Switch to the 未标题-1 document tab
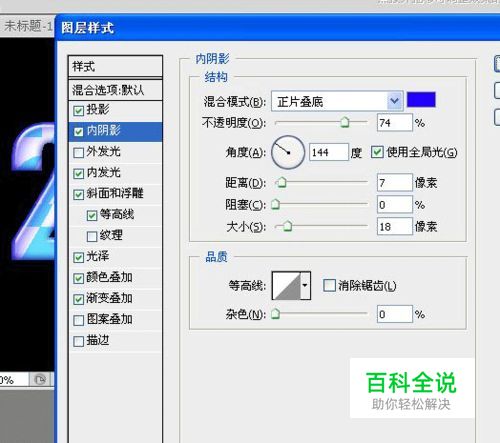500x443 pixels. (27, 26)
